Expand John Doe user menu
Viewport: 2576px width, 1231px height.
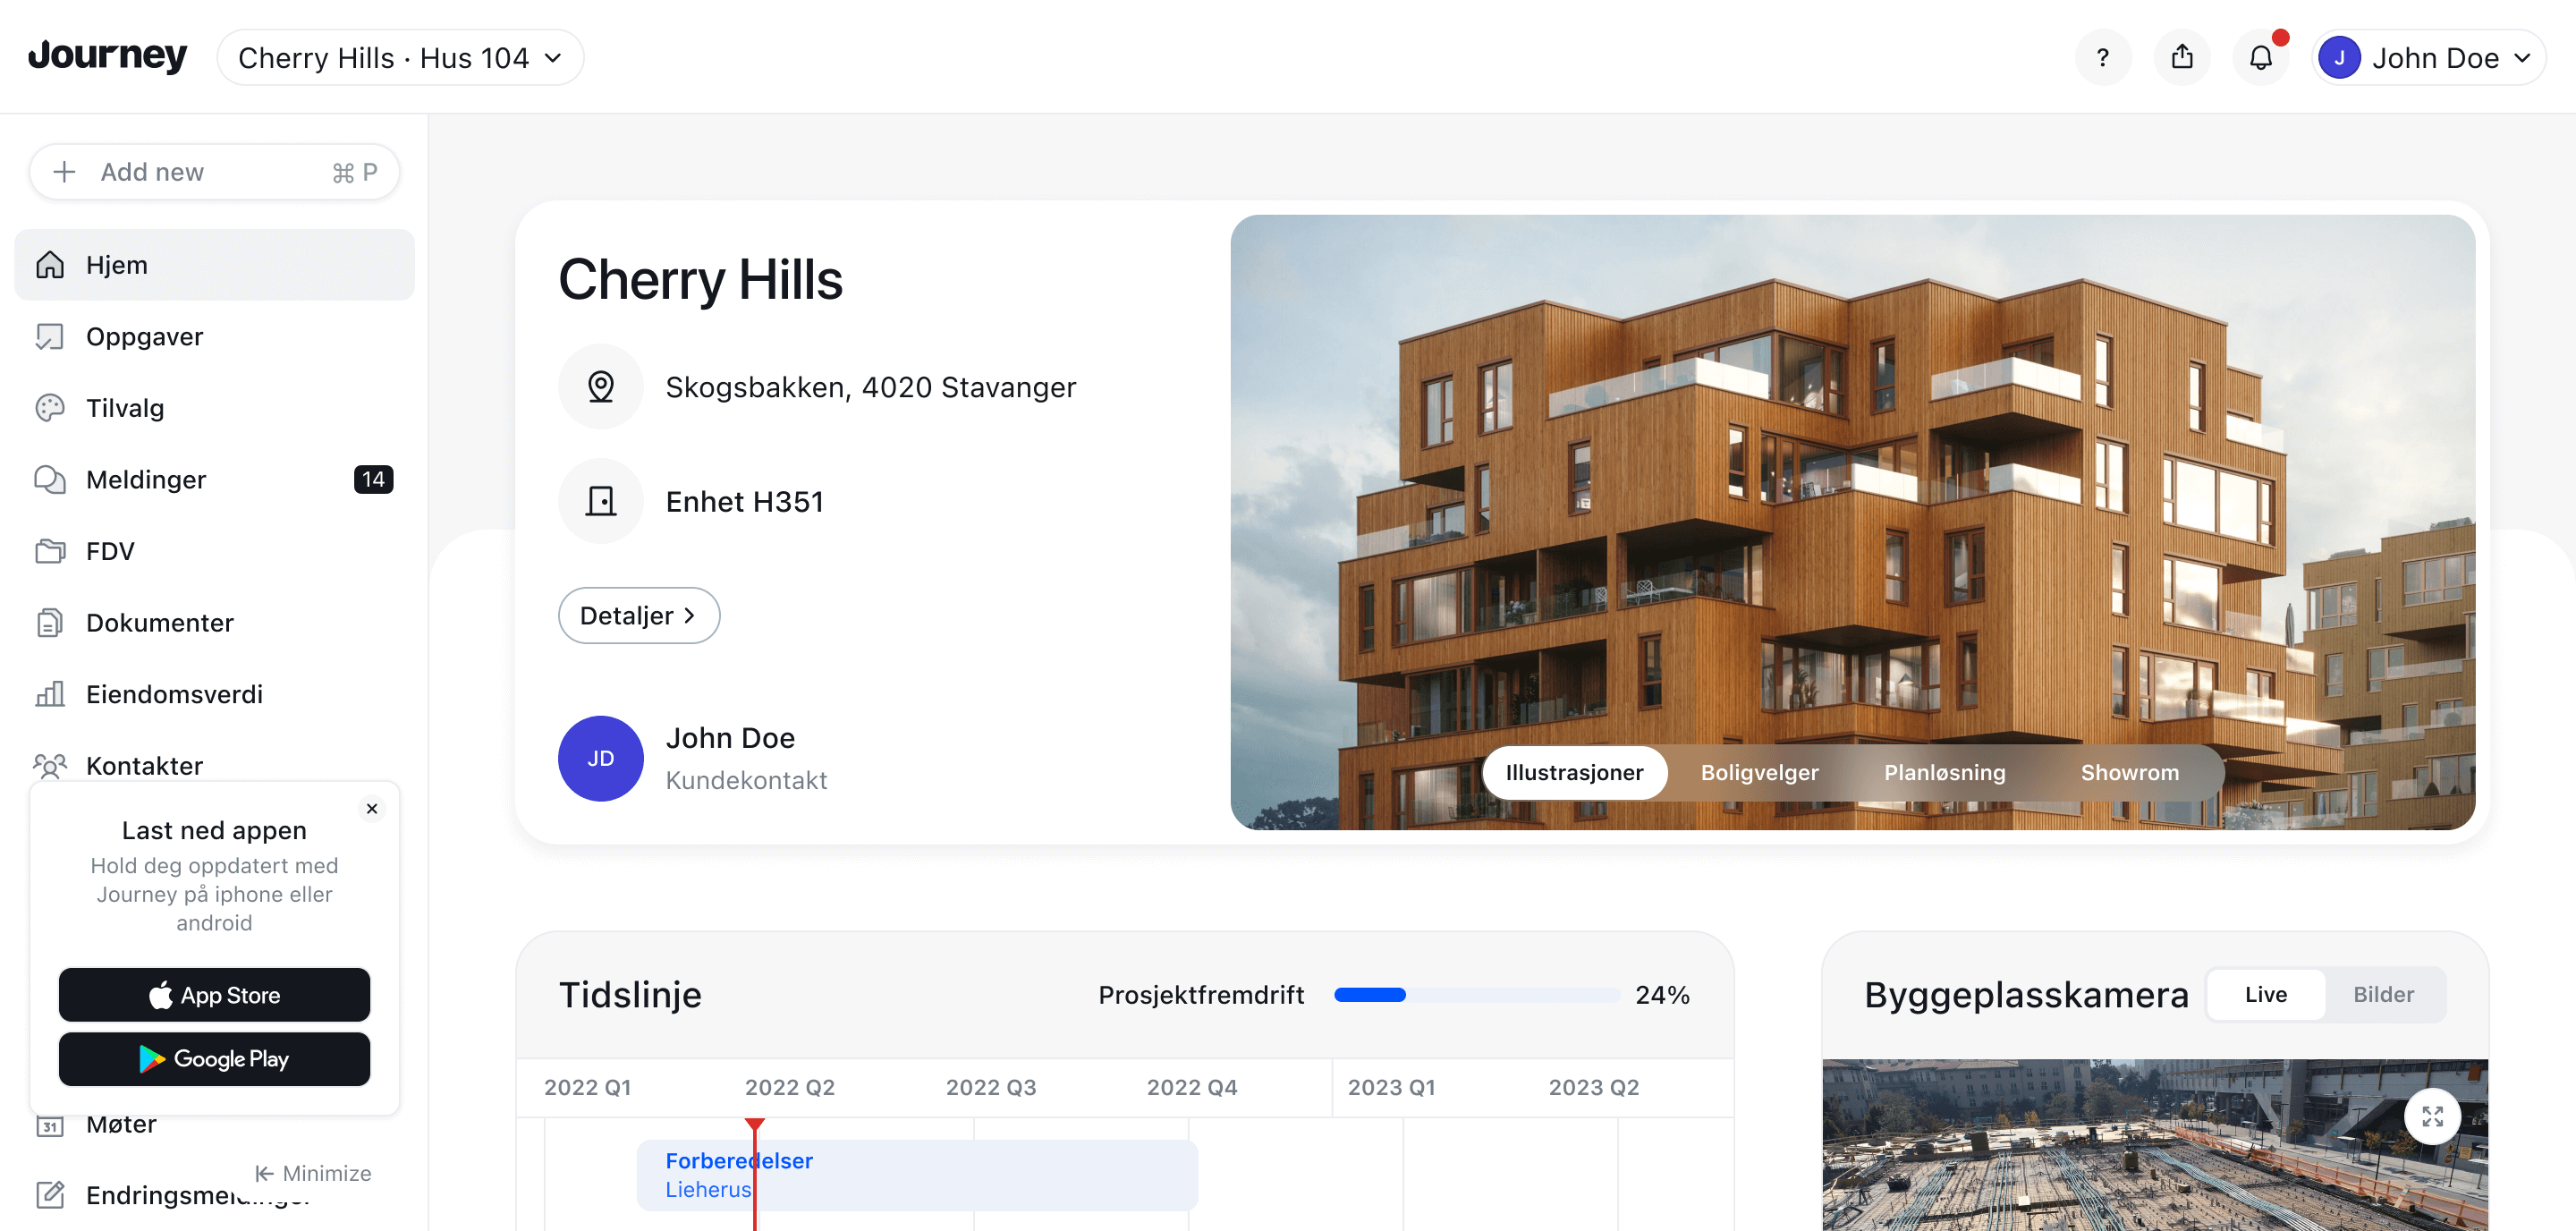click(x=2430, y=55)
